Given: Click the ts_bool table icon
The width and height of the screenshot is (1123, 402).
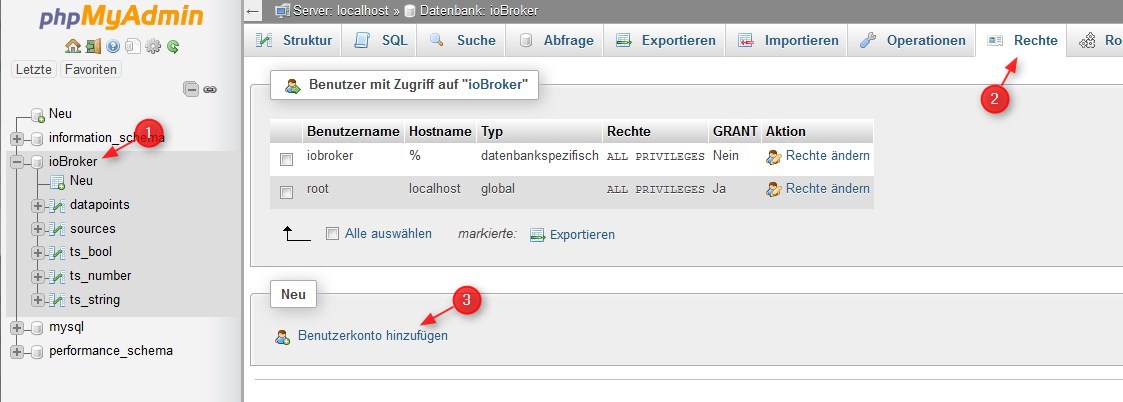Looking at the screenshot, I should (58, 253).
